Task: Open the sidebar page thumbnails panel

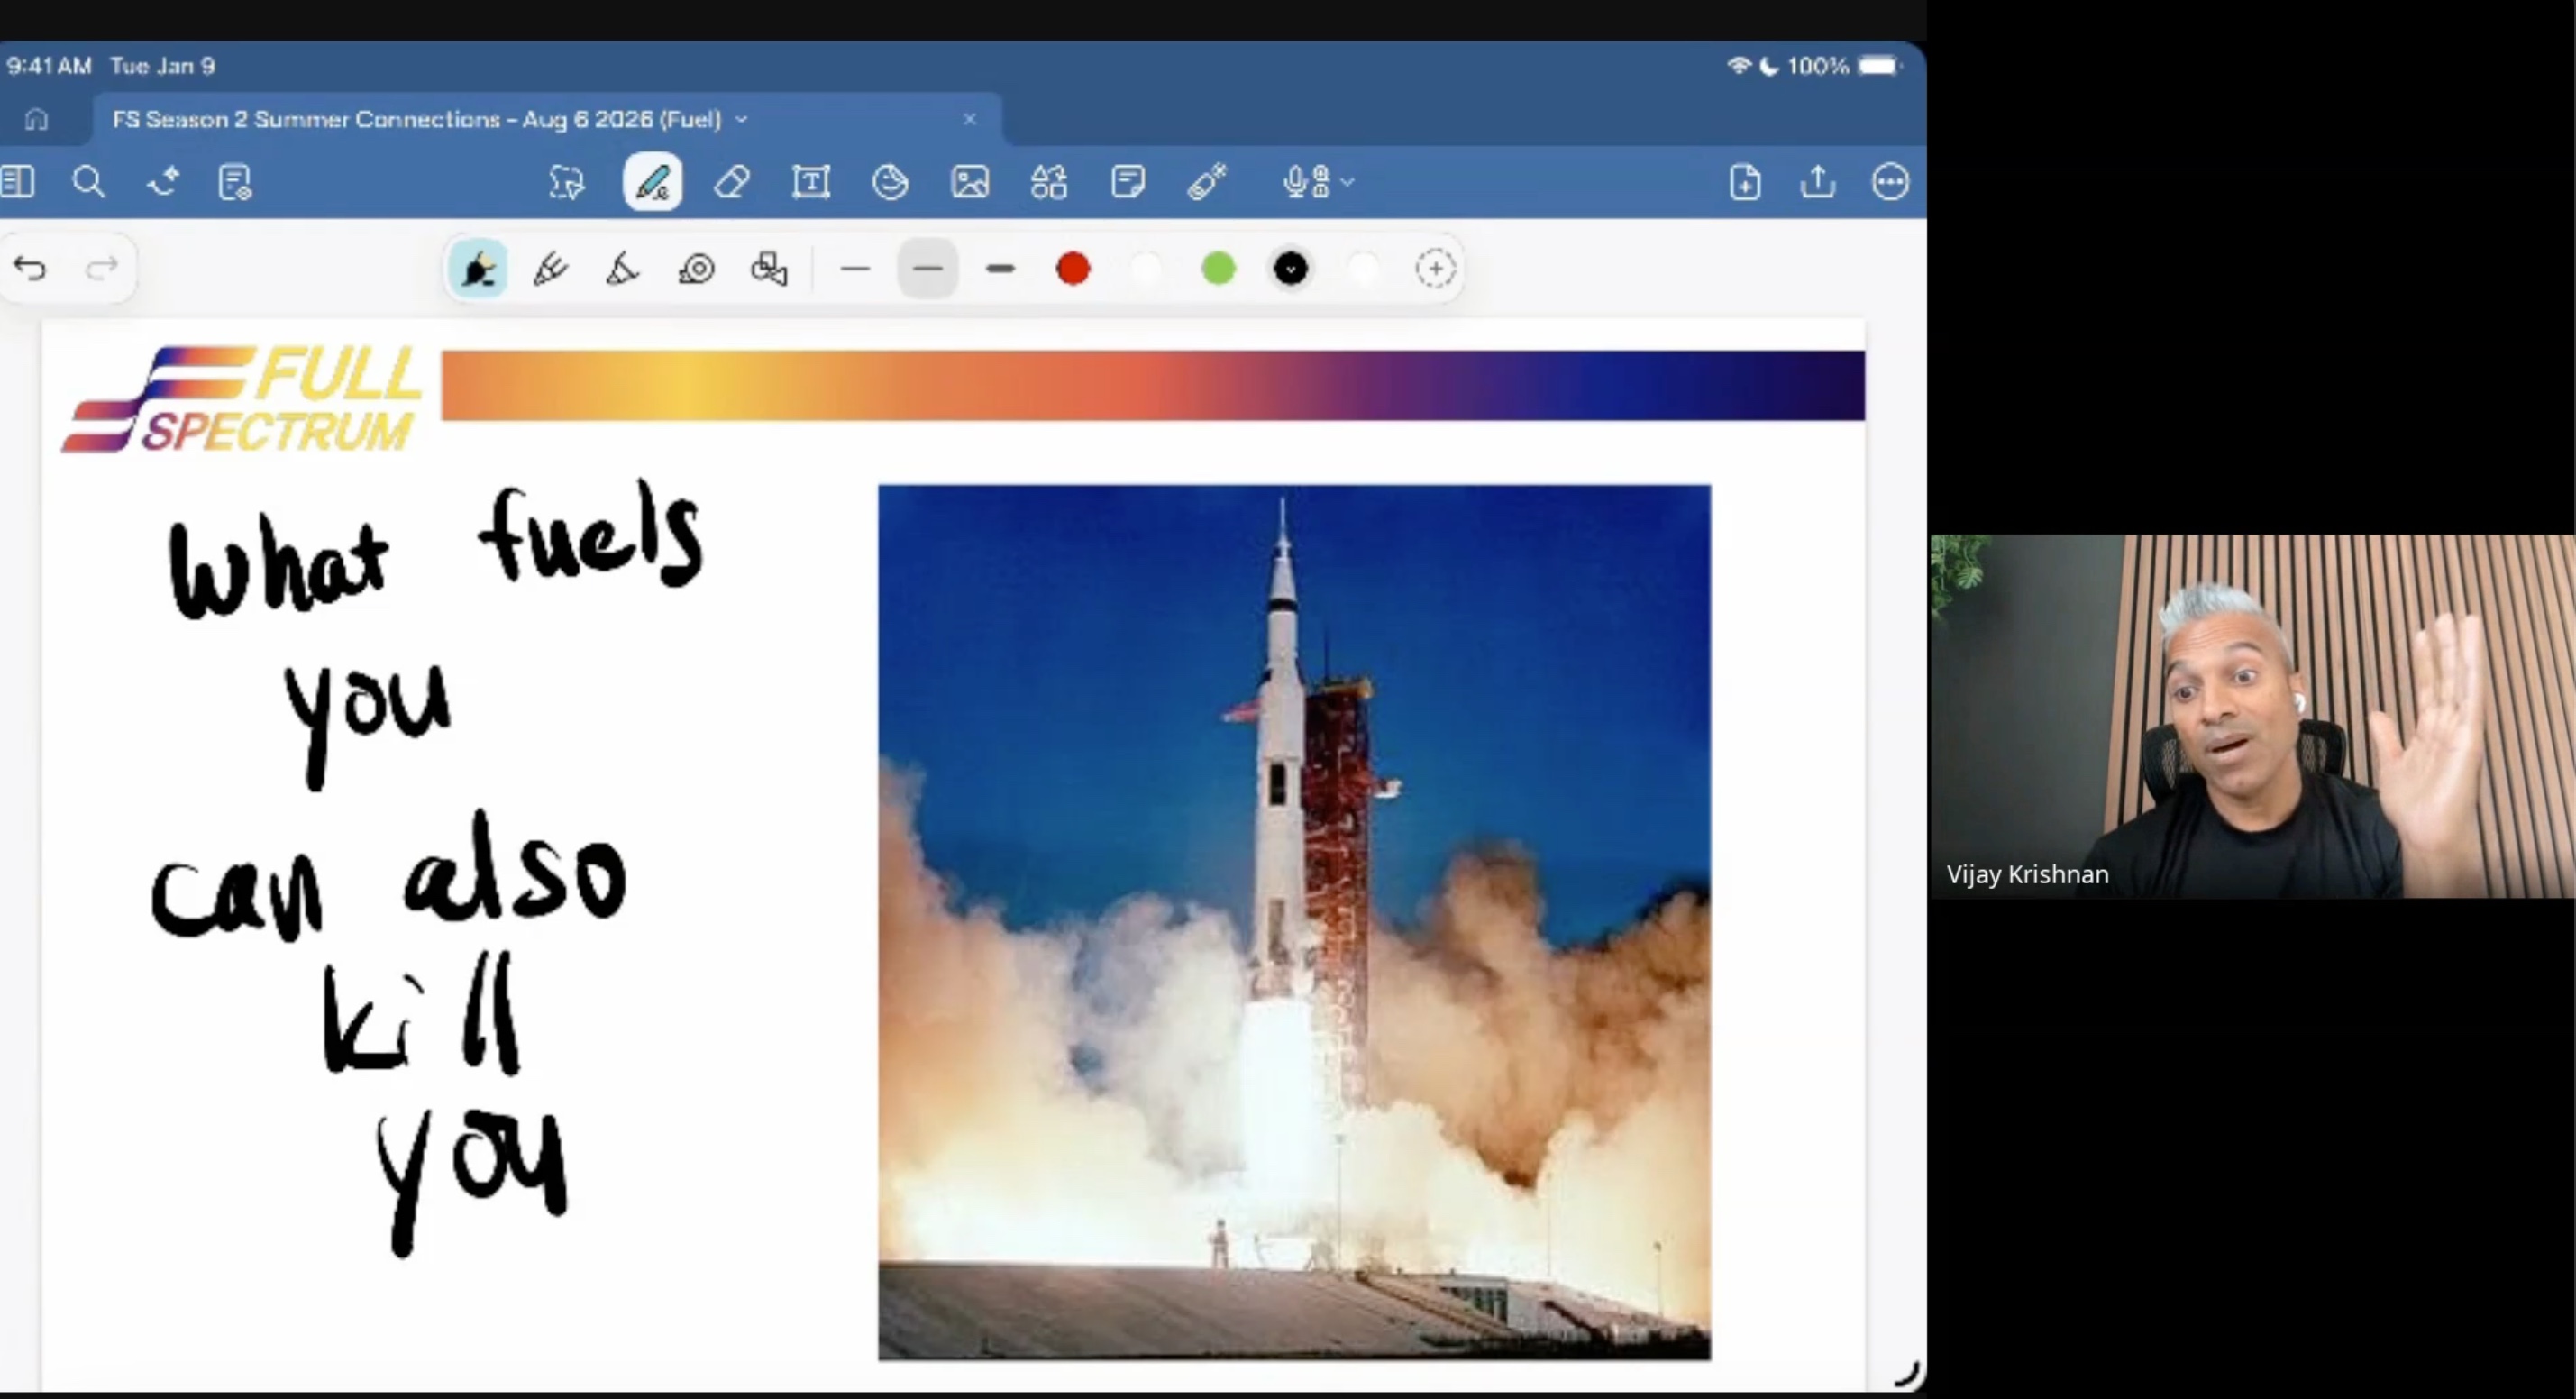Action: tap(18, 182)
